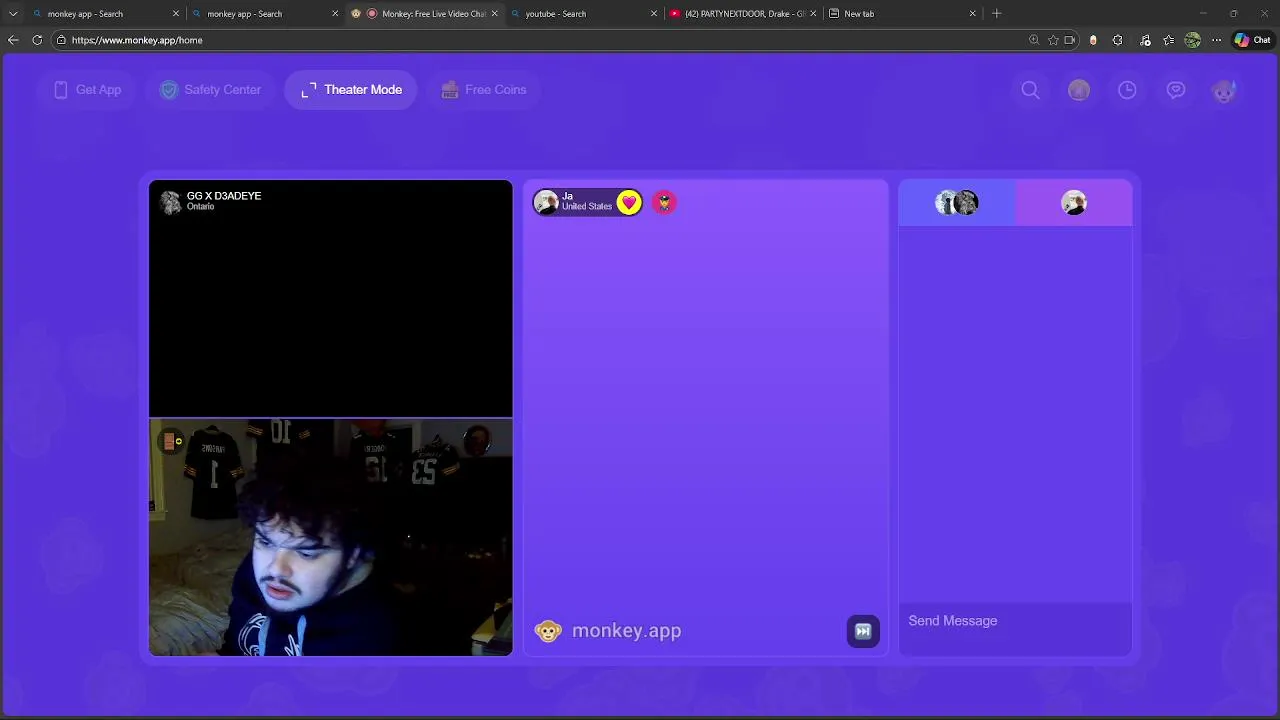Click the address bar URL monkey.app/home

pos(137,40)
